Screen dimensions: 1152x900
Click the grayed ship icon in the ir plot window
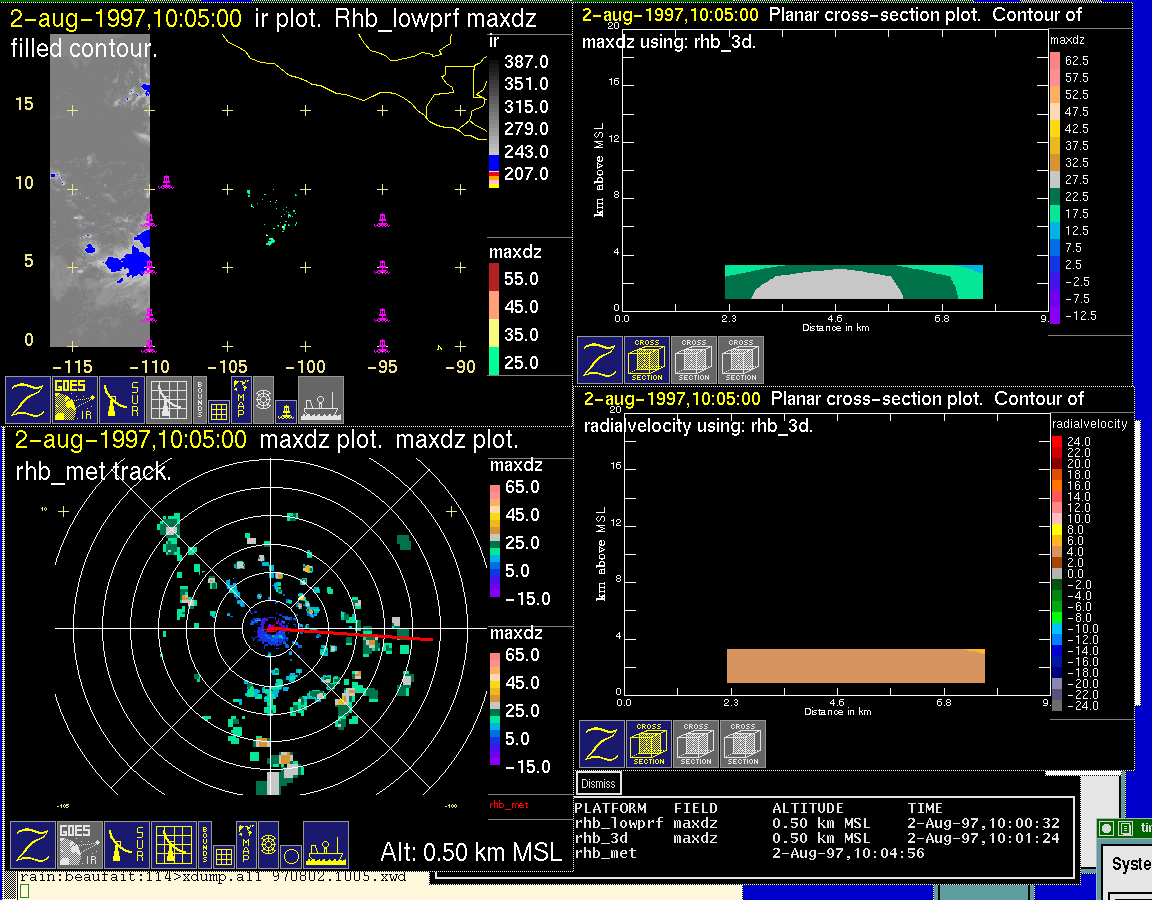pos(321,400)
